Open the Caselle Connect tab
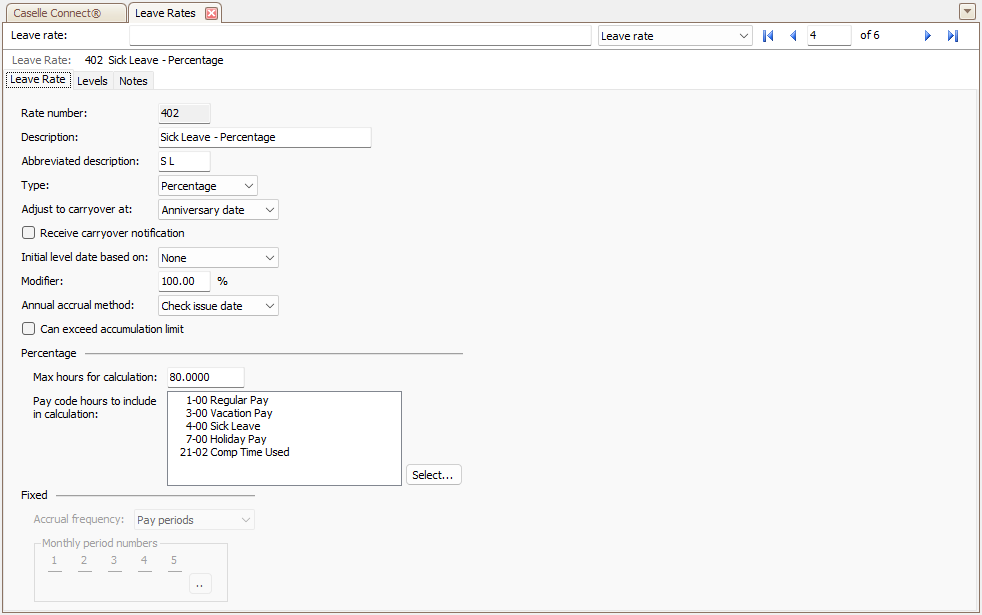This screenshot has height=615, width=982. click(65, 13)
